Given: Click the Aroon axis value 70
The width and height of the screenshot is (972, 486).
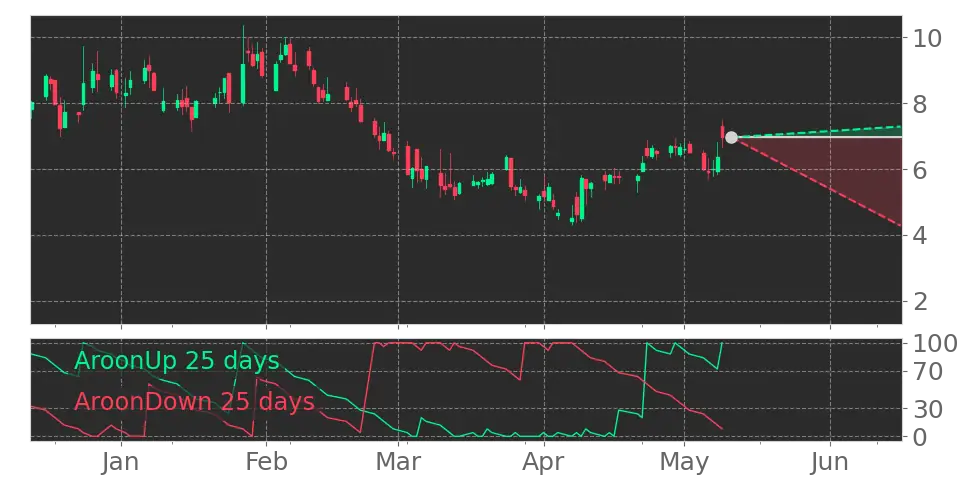Looking at the screenshot, I should tap(926, 372).
